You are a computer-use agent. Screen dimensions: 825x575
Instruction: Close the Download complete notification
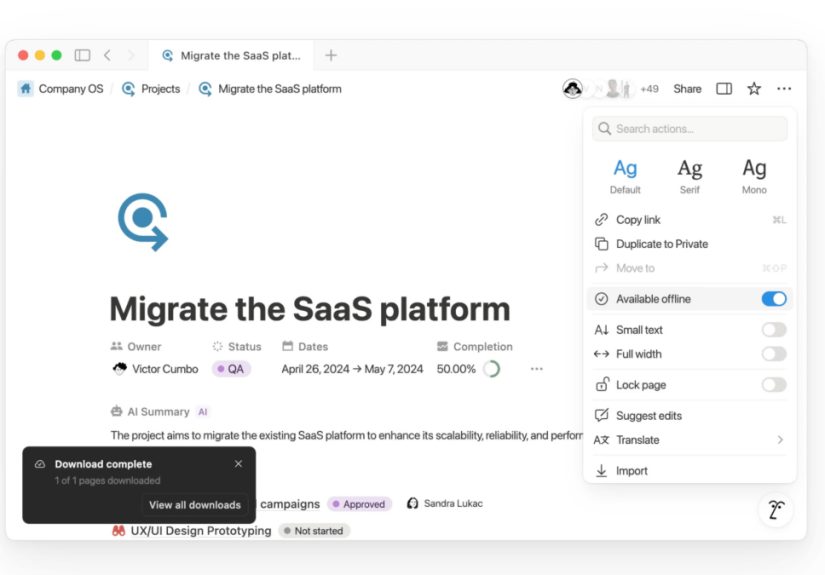tap(238, 464)
